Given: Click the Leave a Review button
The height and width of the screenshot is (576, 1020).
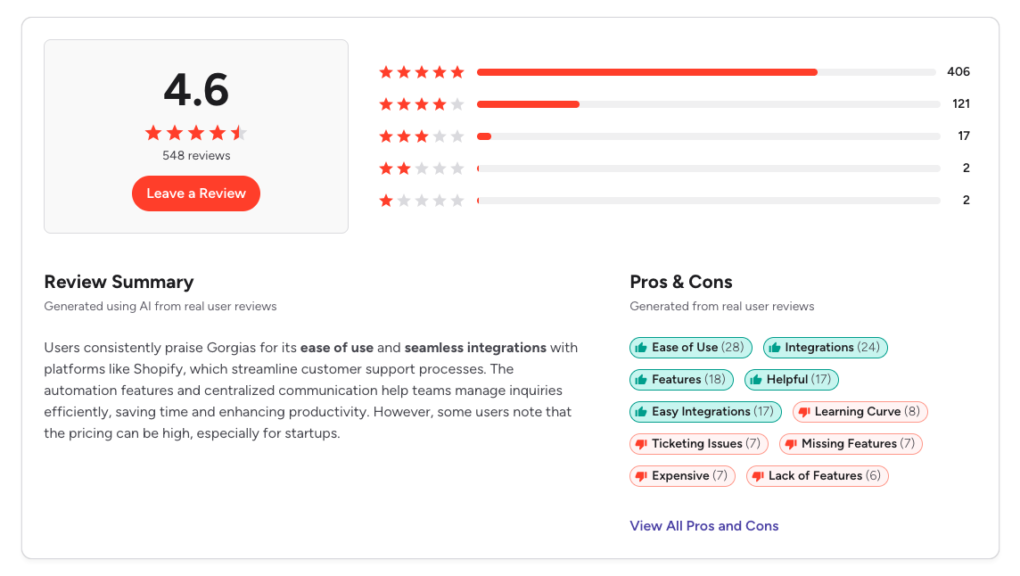Looking at the screenshot, I should click(x=196, y=193).
